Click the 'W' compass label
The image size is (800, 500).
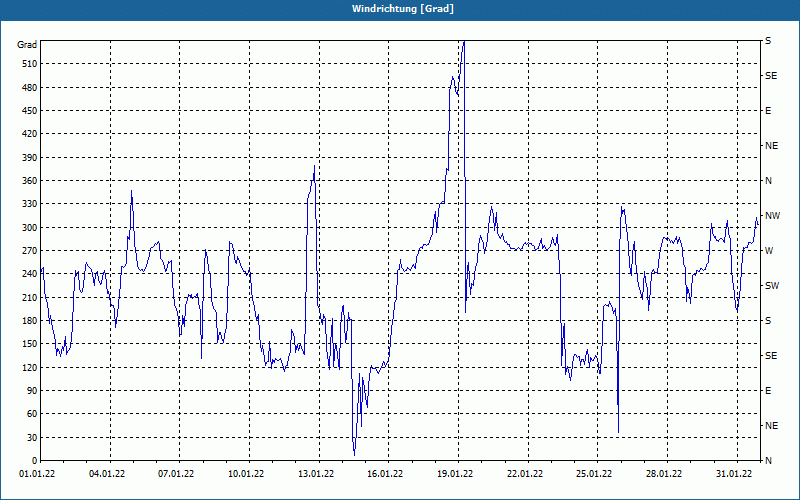769,251
